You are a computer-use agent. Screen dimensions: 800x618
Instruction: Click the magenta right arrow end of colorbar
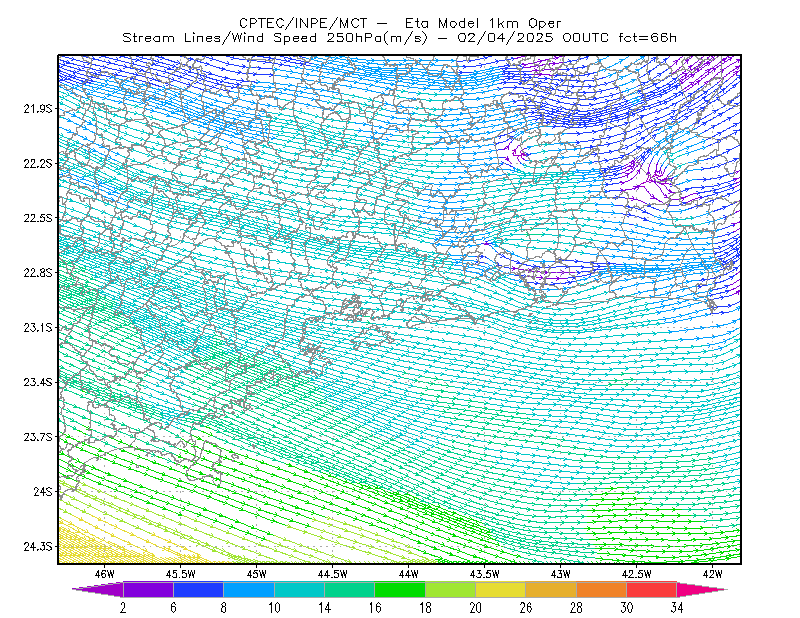(702, 589)
